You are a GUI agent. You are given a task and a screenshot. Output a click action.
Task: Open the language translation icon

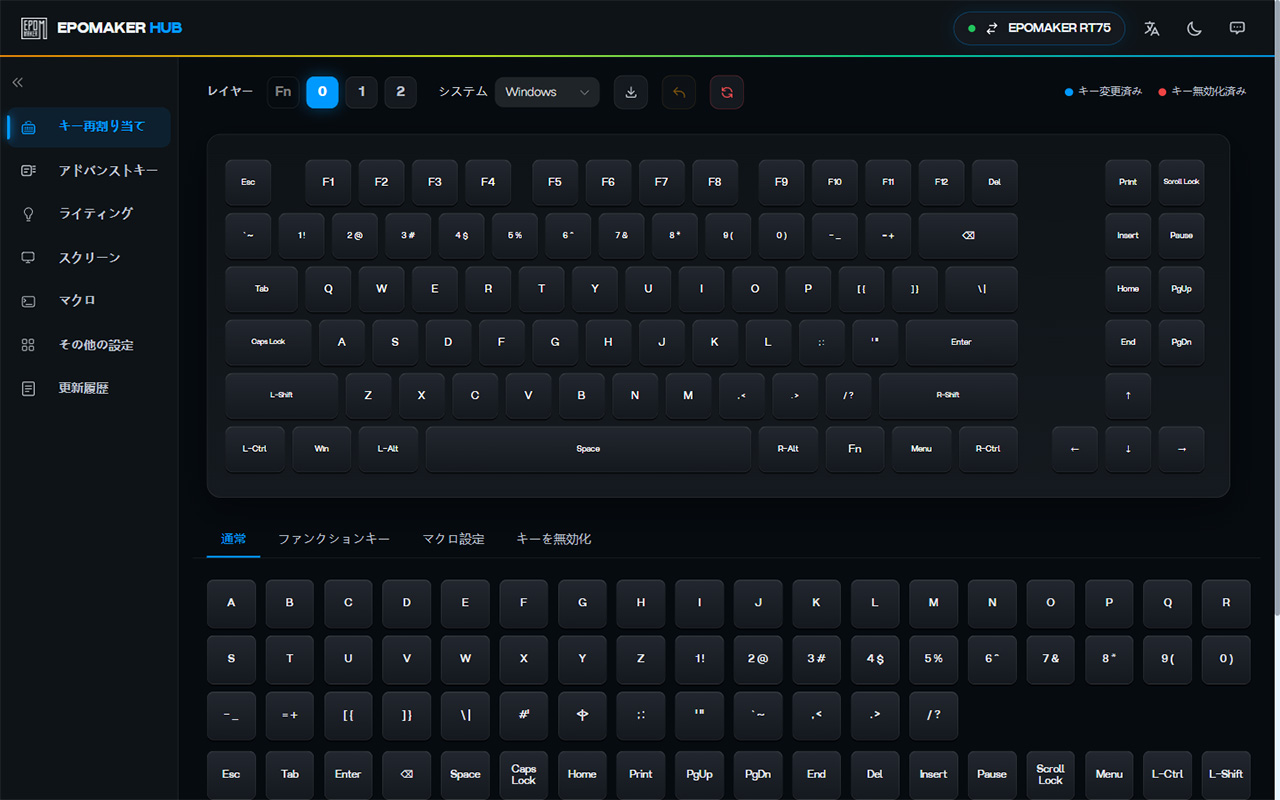[x=1152, y=28]
